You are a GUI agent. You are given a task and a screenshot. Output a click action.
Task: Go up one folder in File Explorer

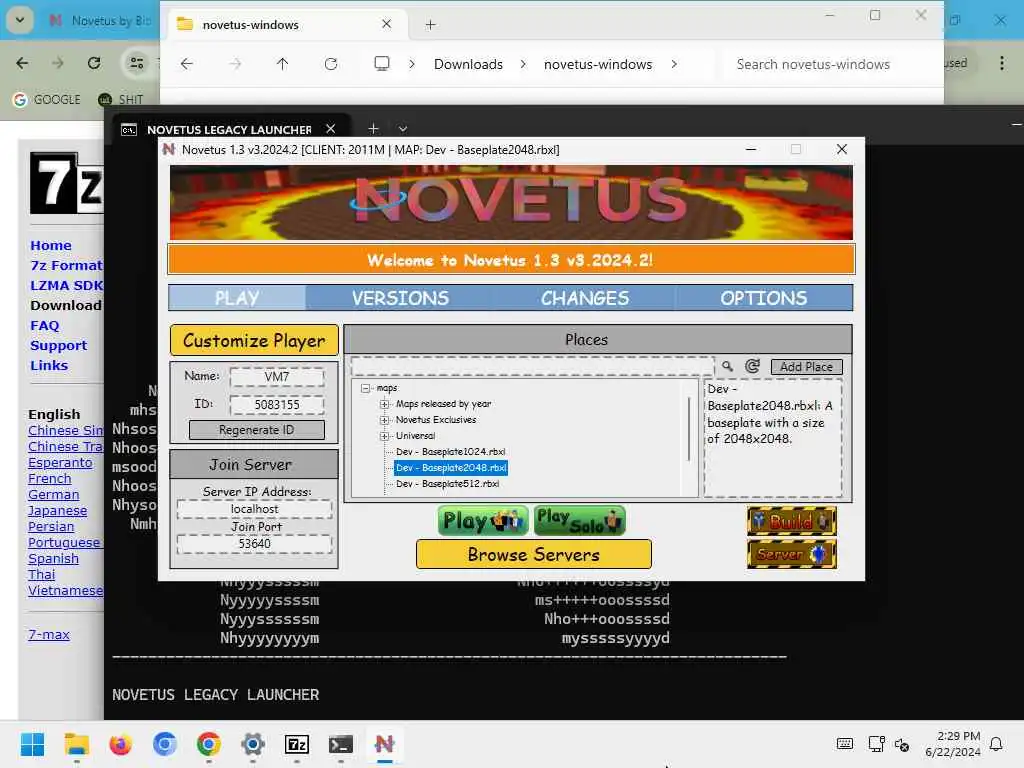(282, 64)
